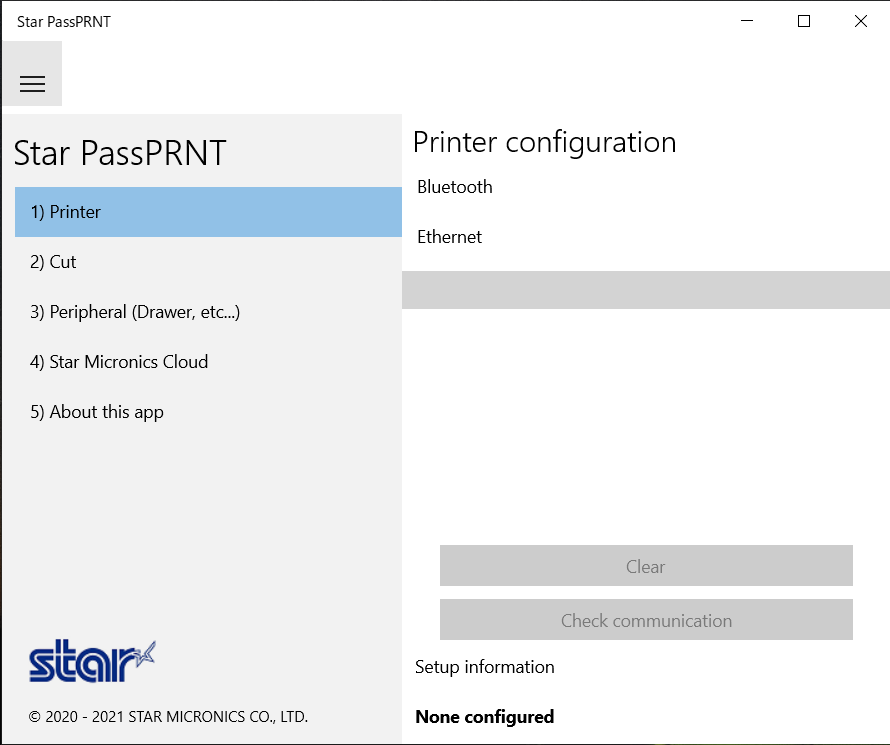
Task: Click the Star PassPRNT sidebar title
Action: (120, 152)
